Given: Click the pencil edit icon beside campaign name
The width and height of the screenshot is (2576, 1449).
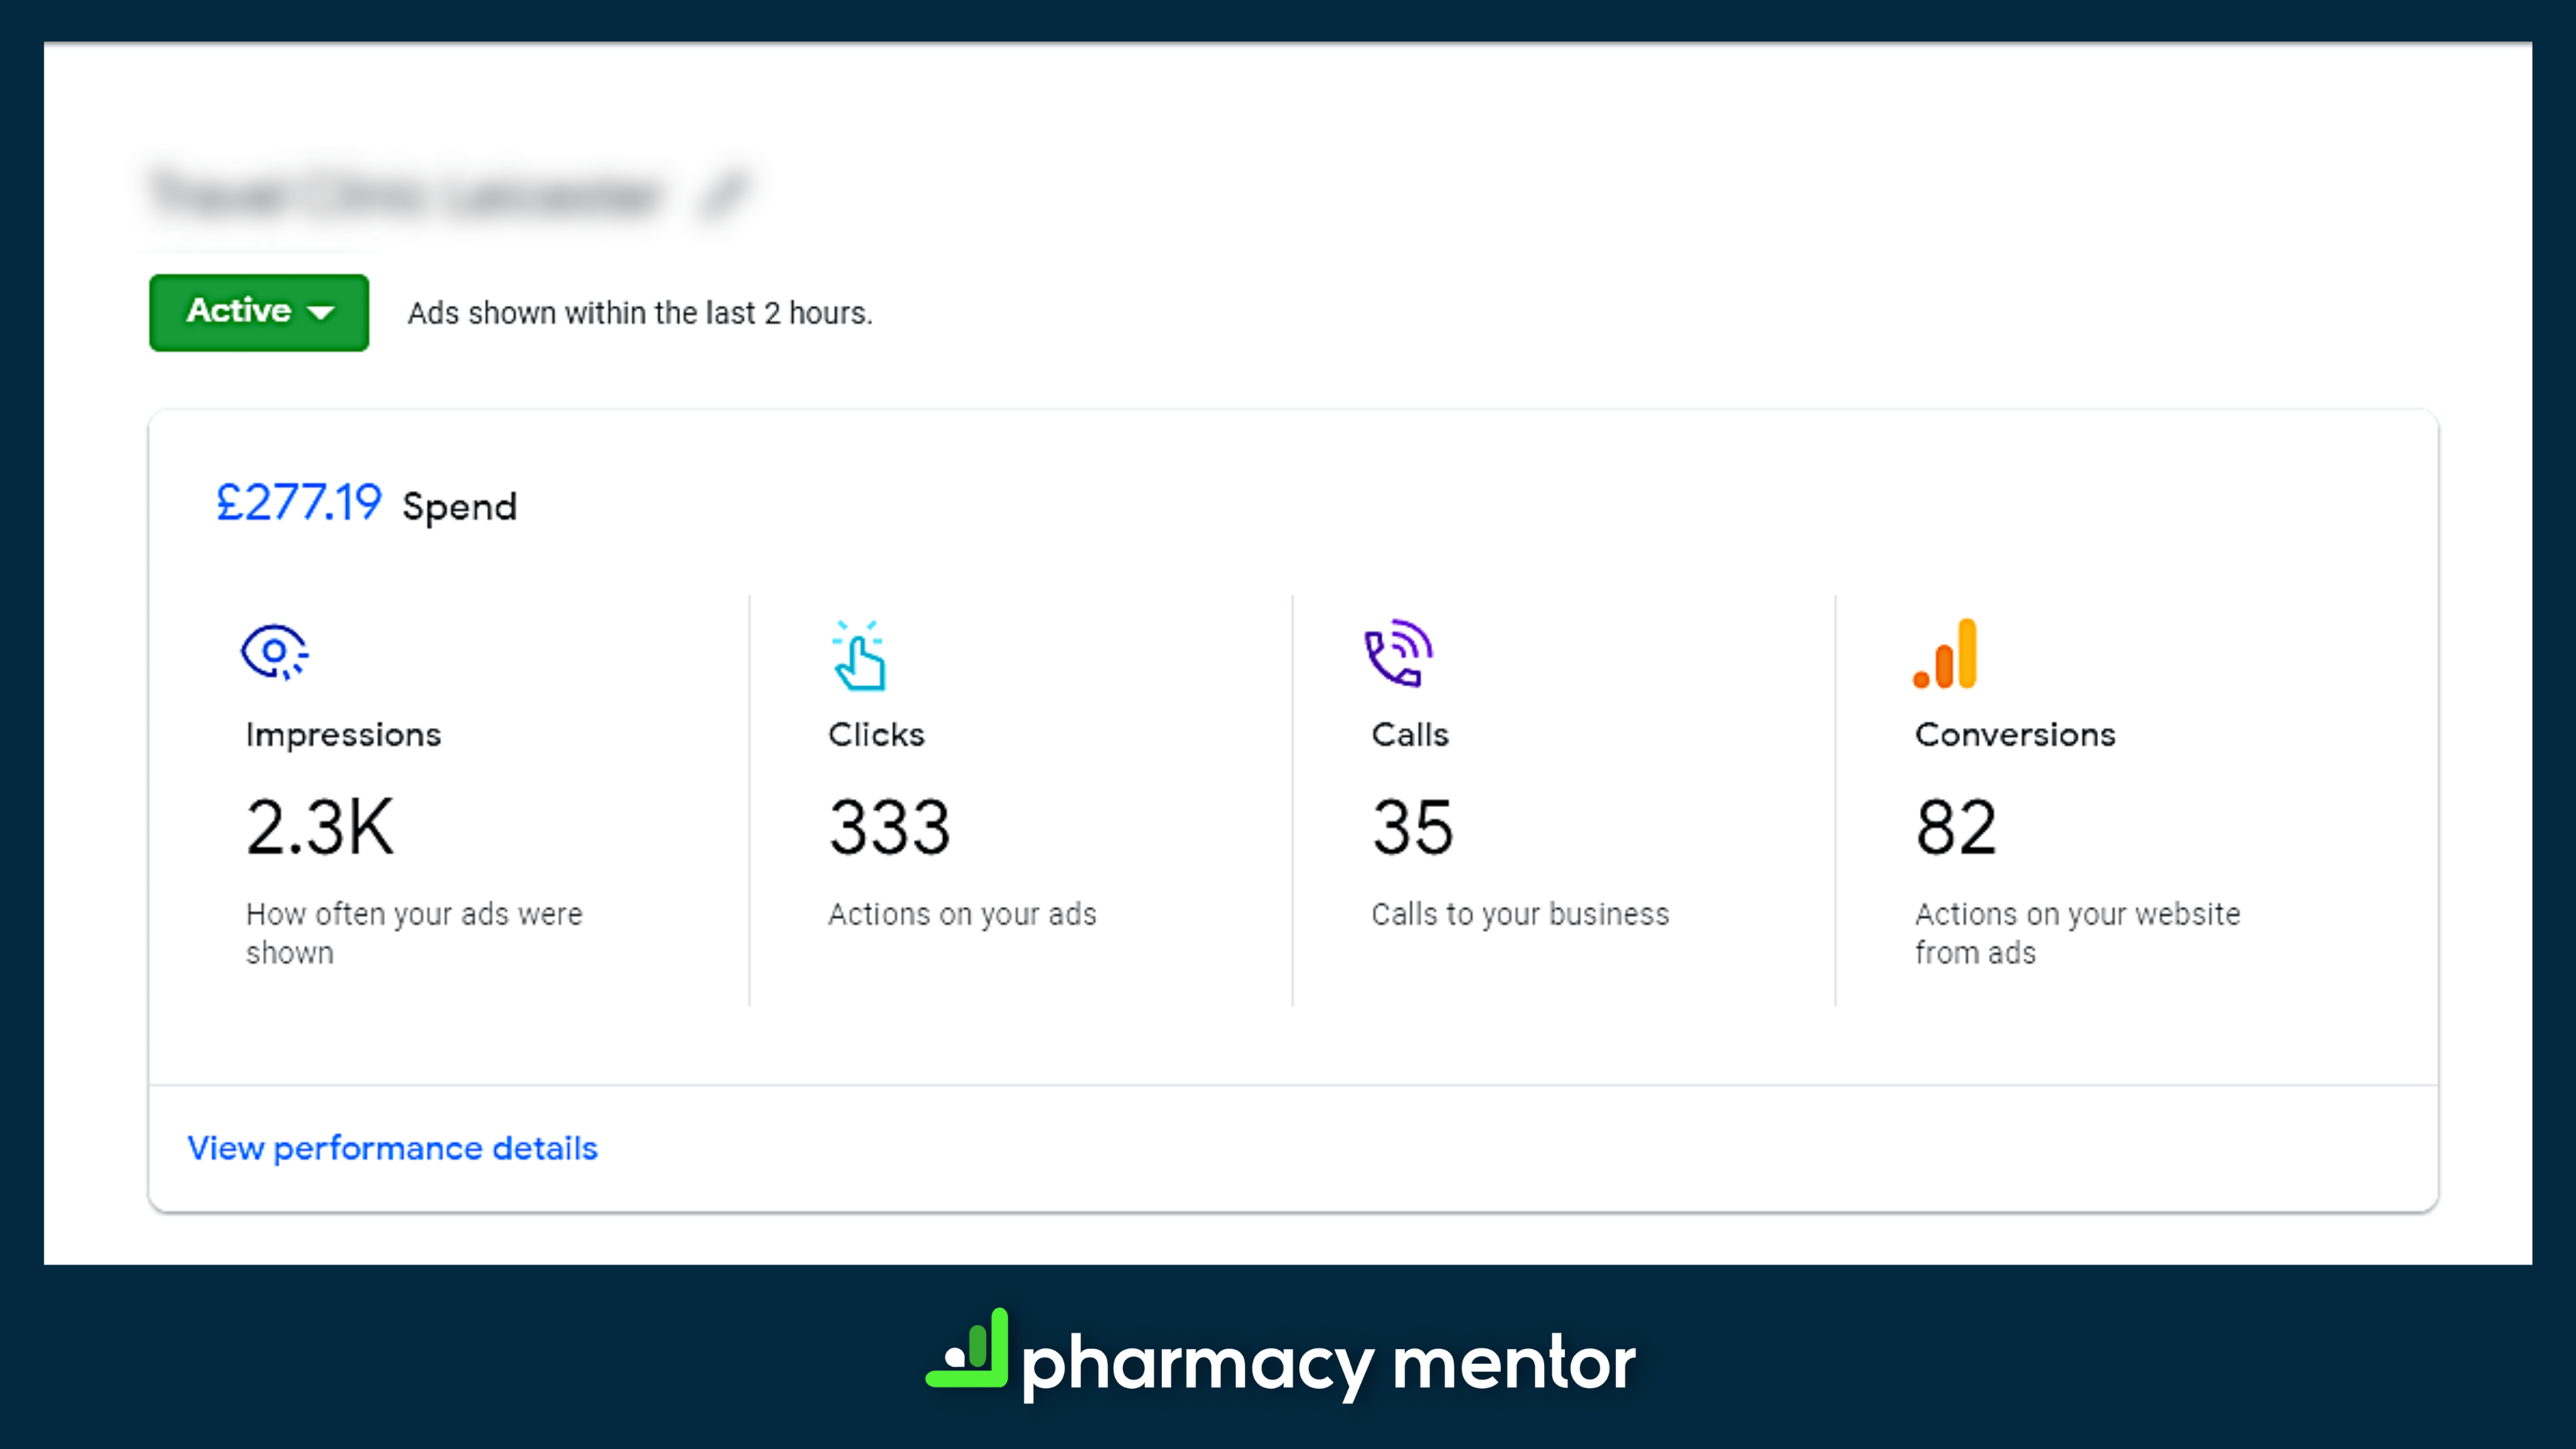Looking at the screenshot, I should click(723, 193).
